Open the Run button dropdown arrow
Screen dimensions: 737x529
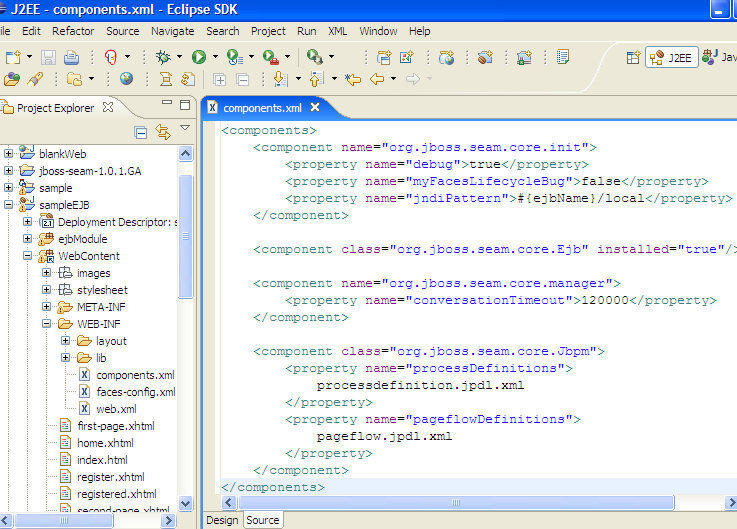pos(215,56)
